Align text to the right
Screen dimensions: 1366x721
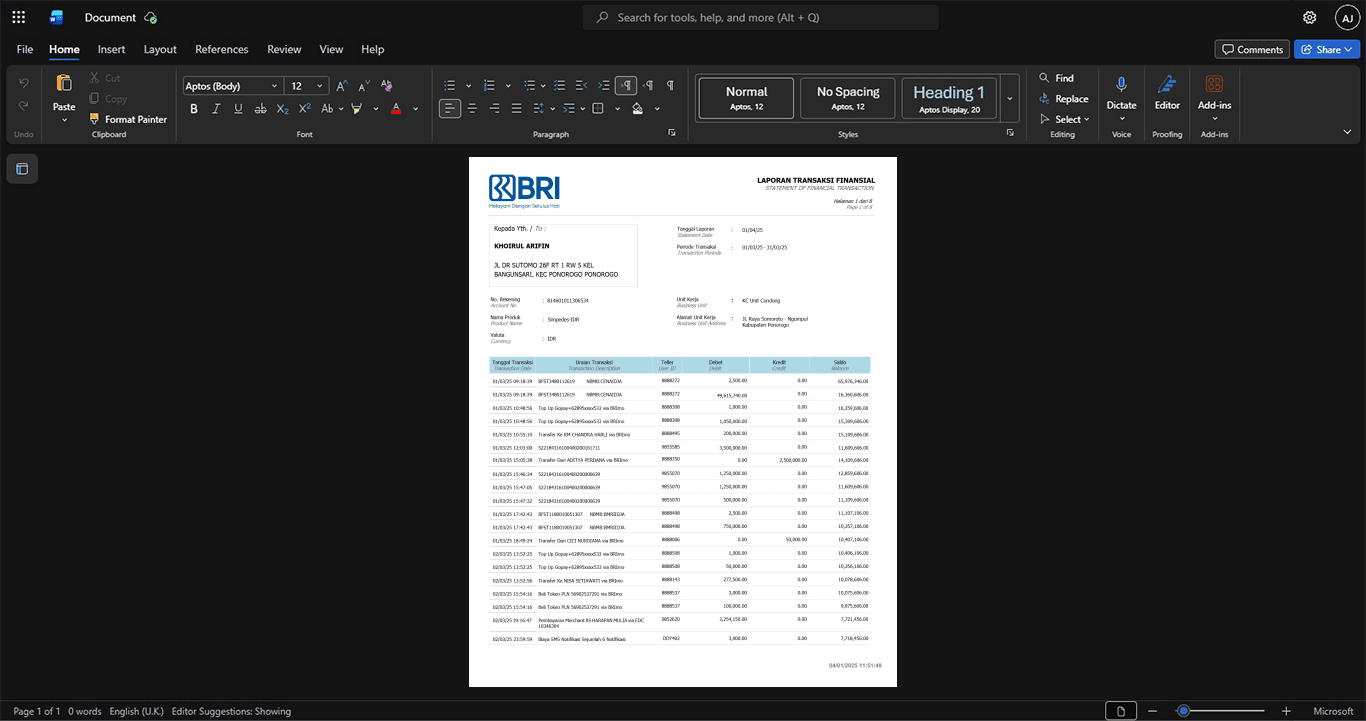coord(494,108)
